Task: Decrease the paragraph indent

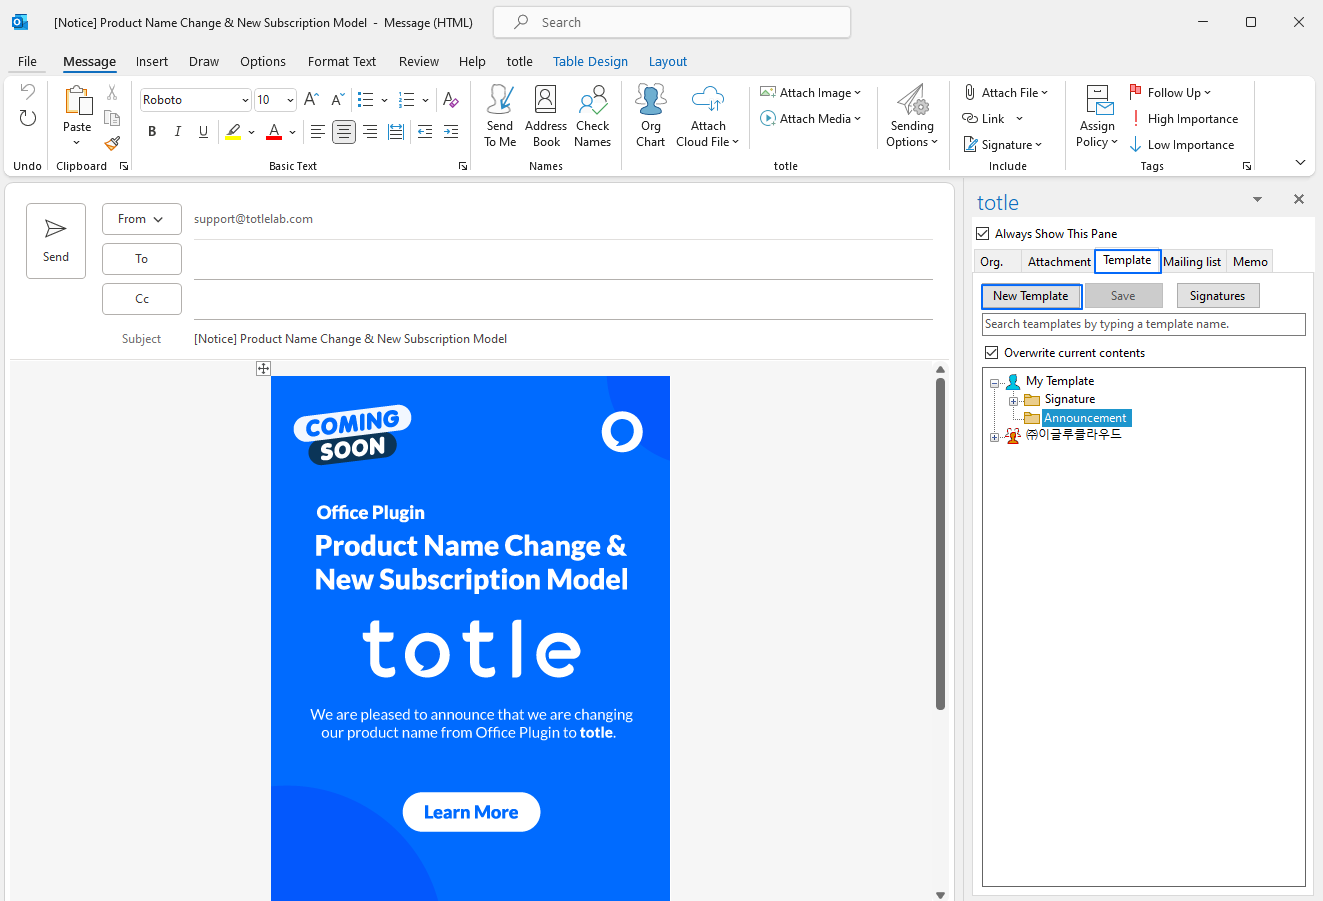Action: point(425,131)
